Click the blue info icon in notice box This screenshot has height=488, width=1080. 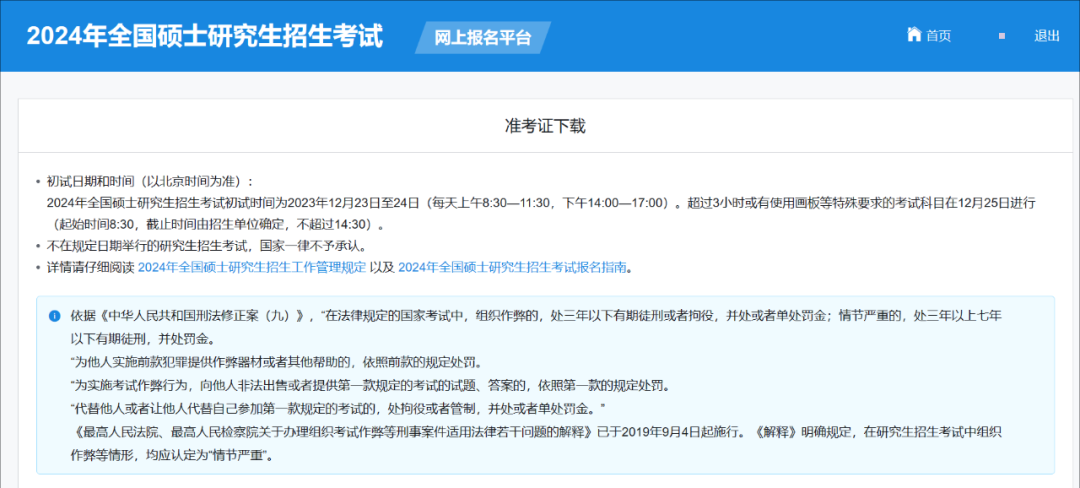[x=54, y=315]
